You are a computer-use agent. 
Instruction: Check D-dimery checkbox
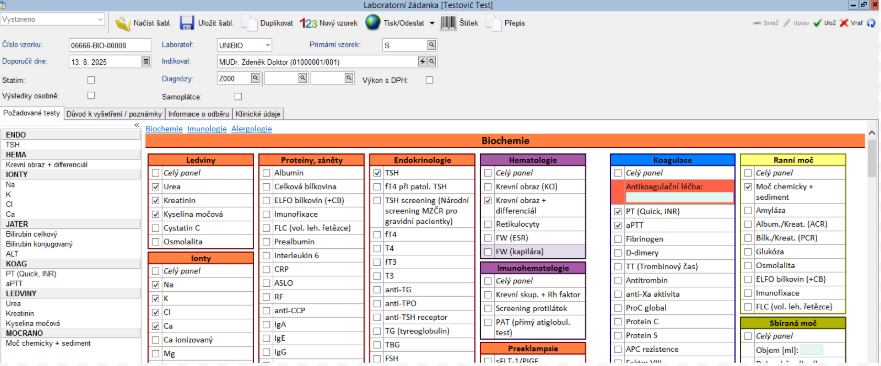(618, 253)
